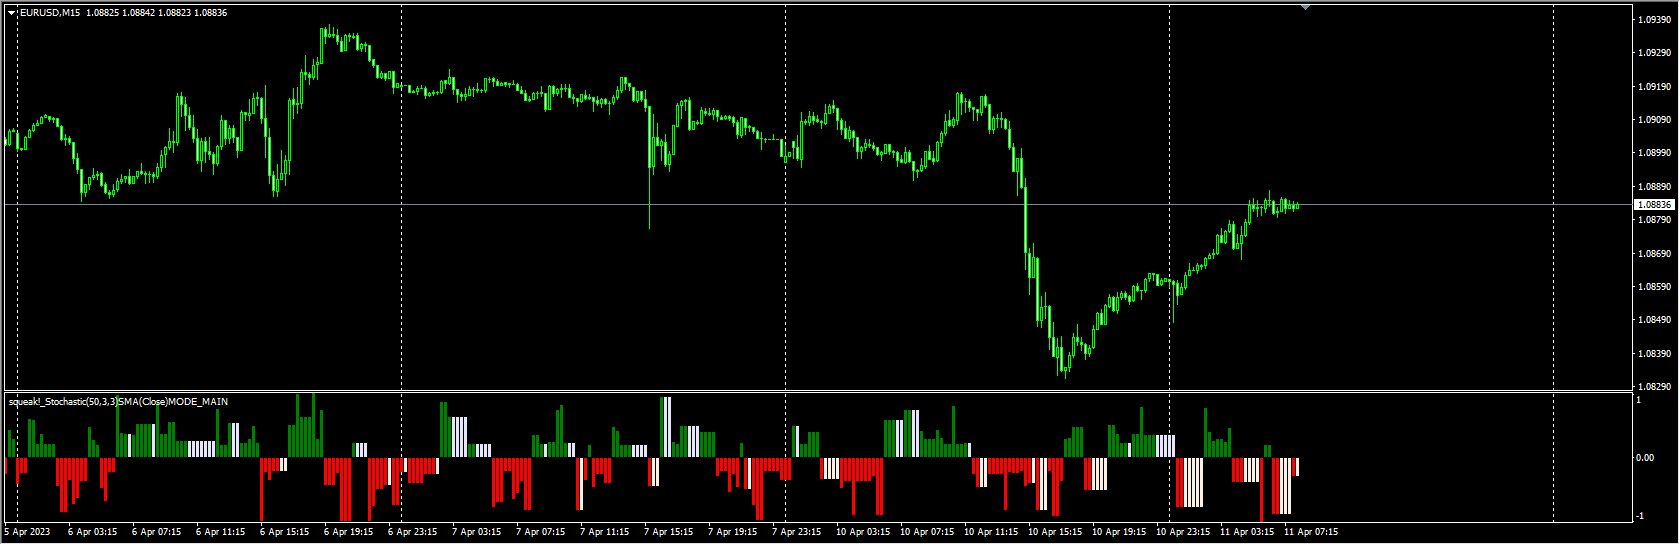Click the 1.08590 price axis label
The height and width of the screenshot is (545, 1680).
1655,287
